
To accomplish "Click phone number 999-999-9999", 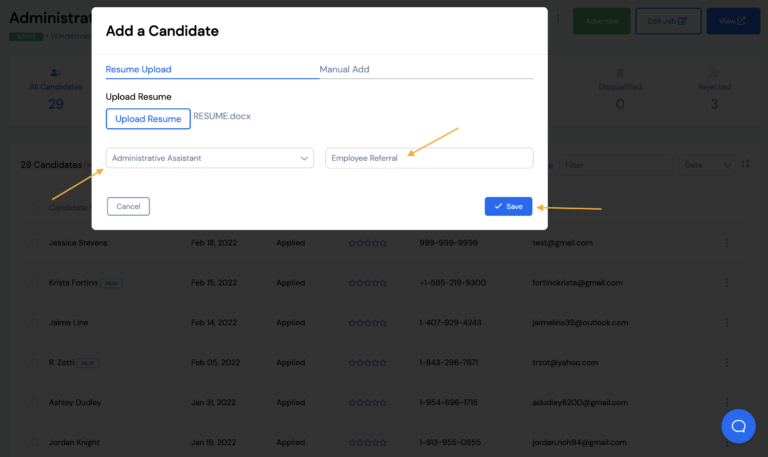I will (448, 242).
